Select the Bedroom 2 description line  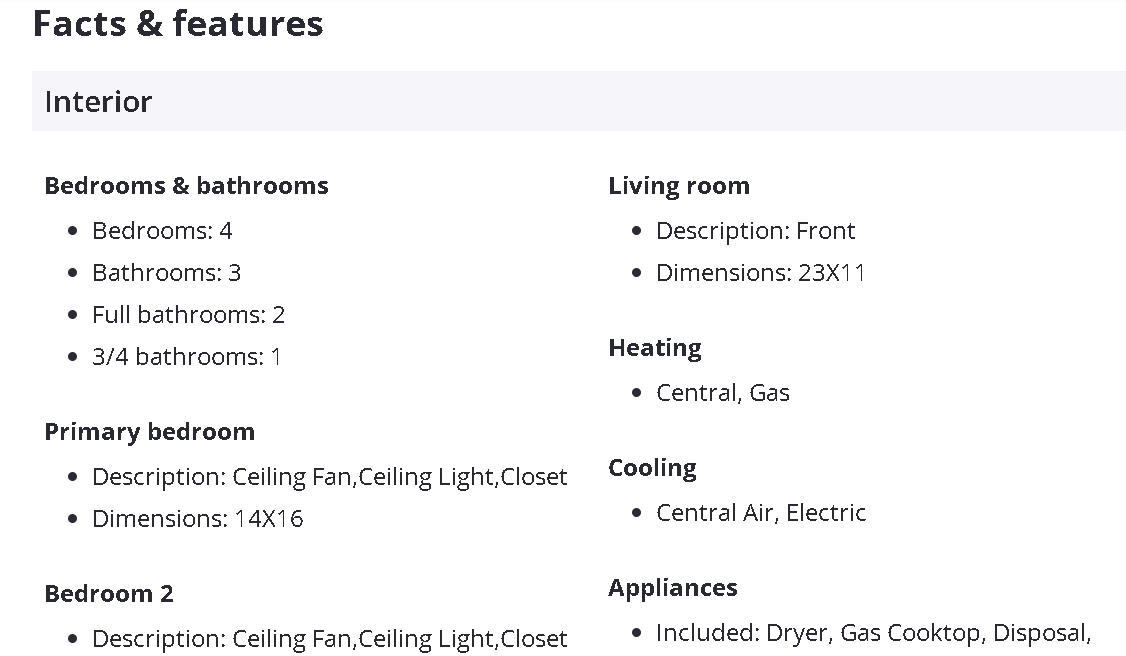pos(329,639)
